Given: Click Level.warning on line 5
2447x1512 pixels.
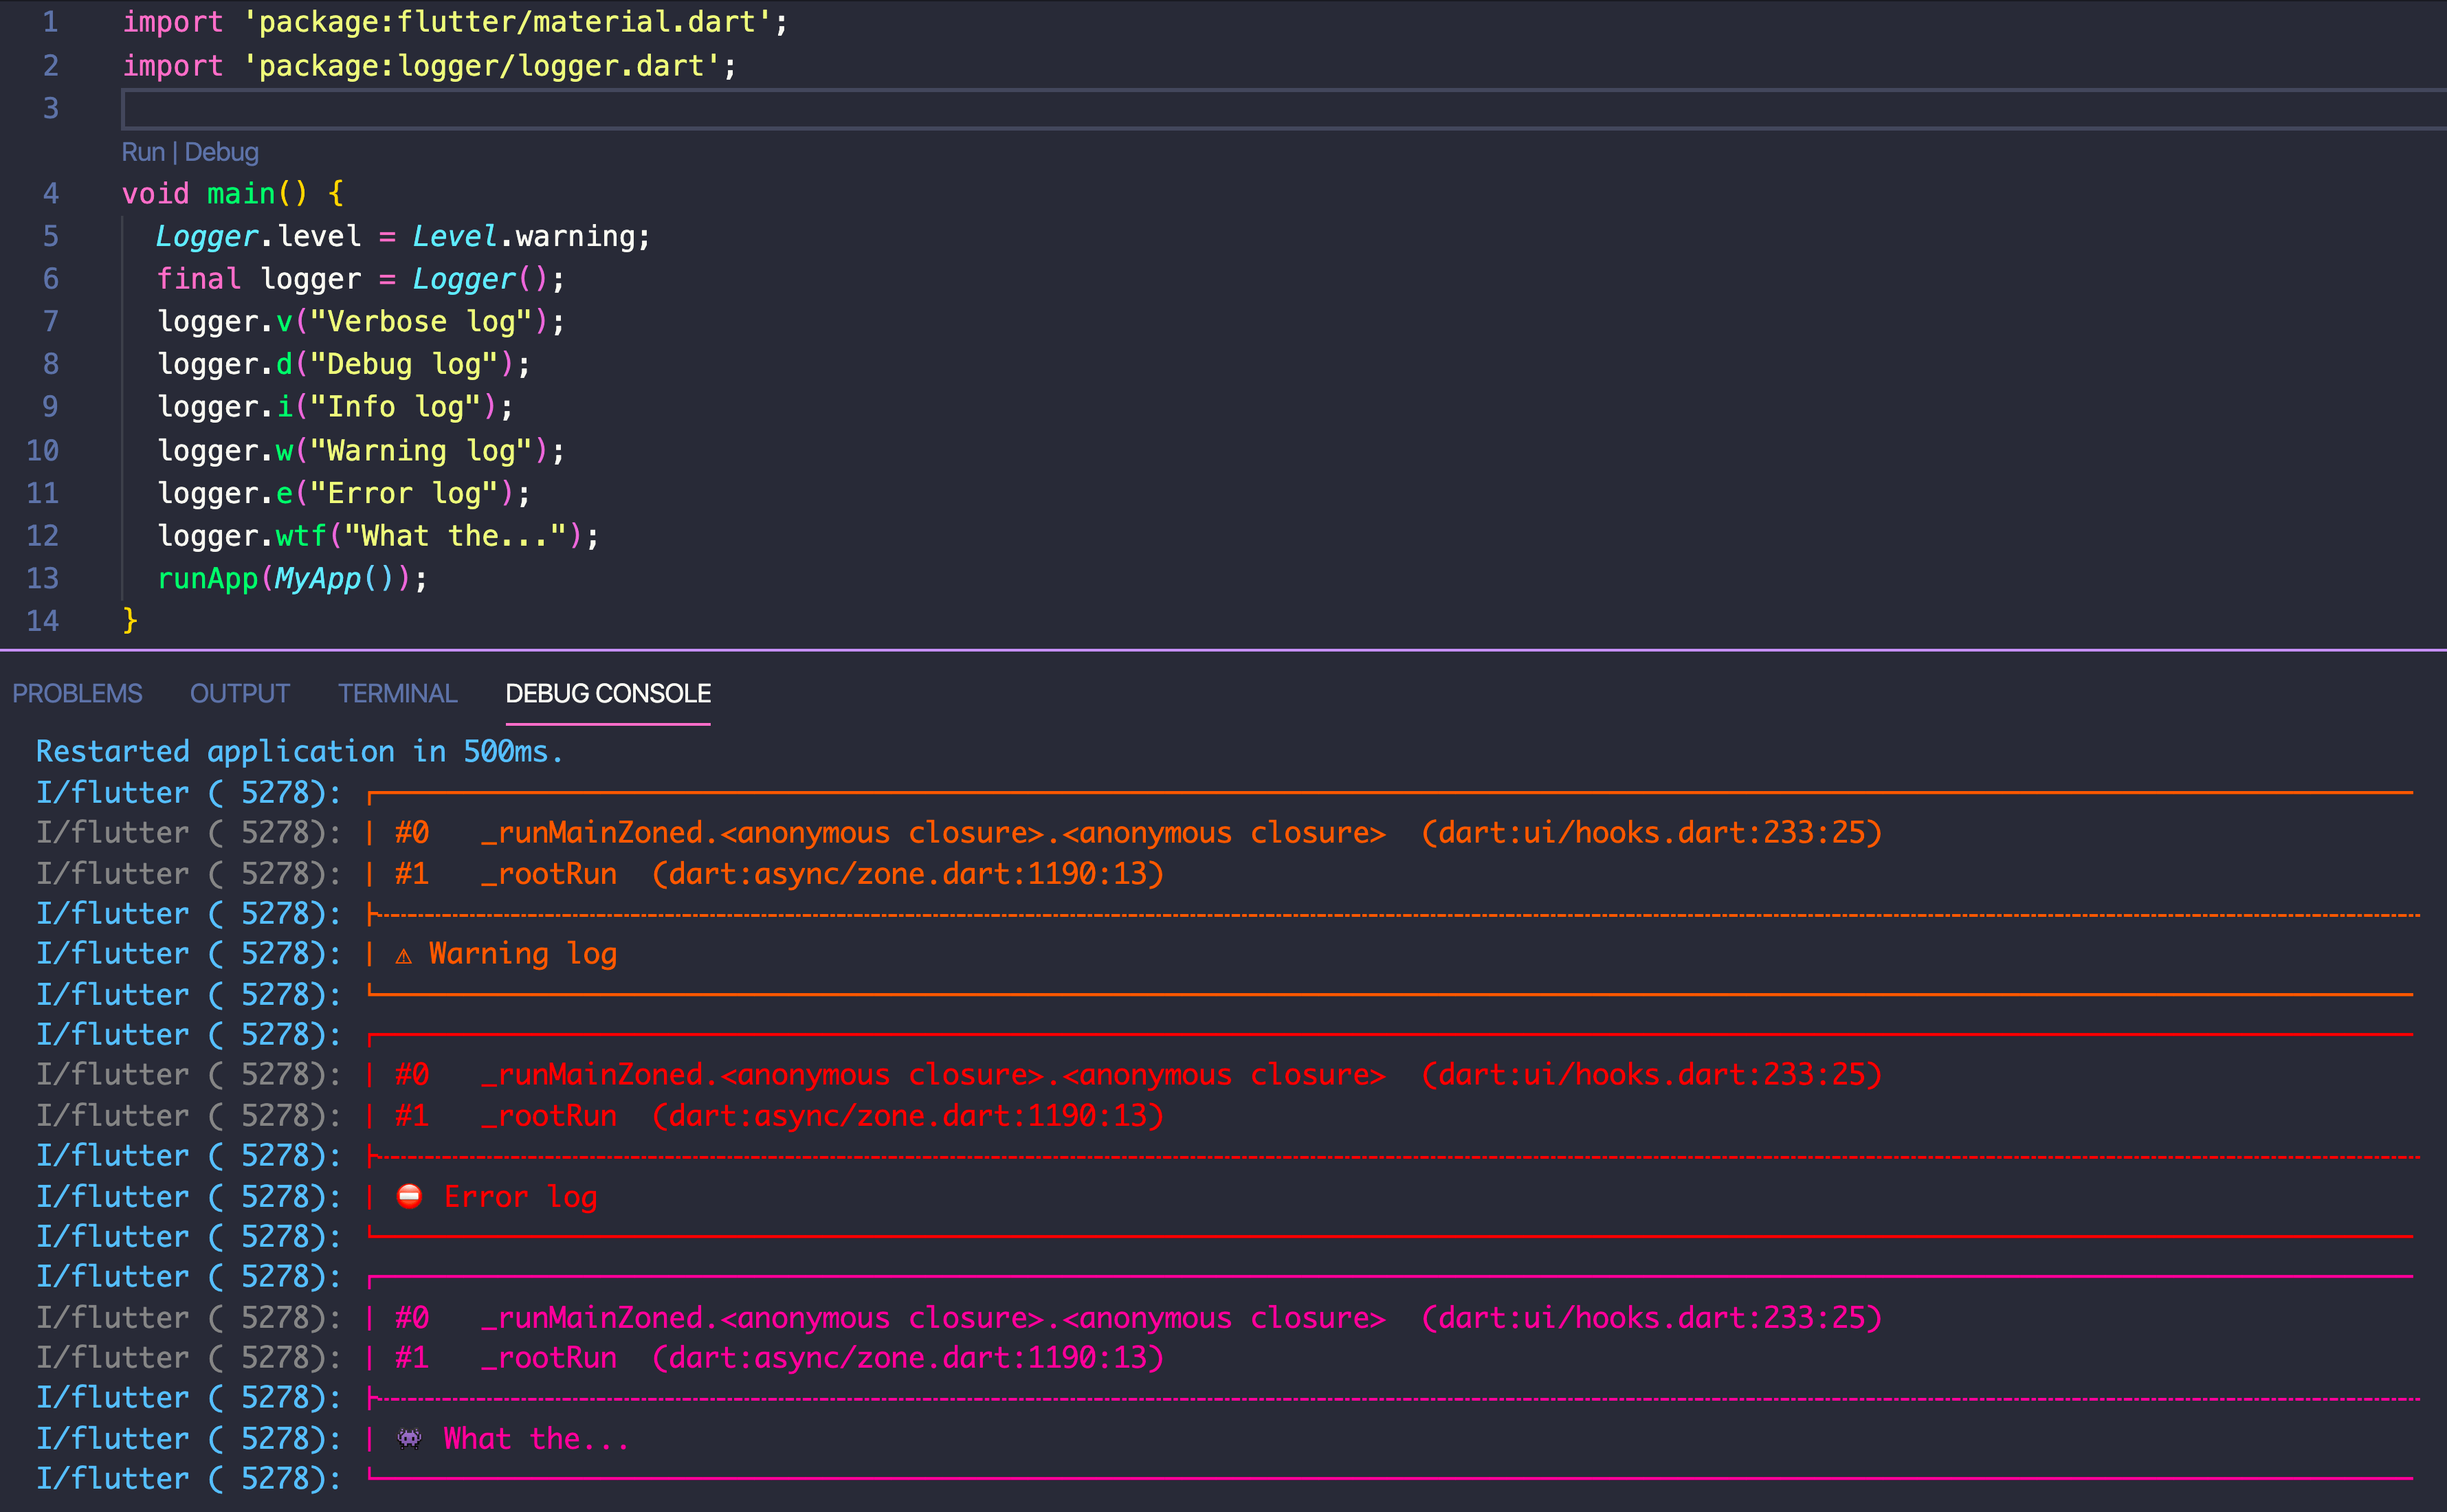Looking at the screenshot, I should 524,236.
